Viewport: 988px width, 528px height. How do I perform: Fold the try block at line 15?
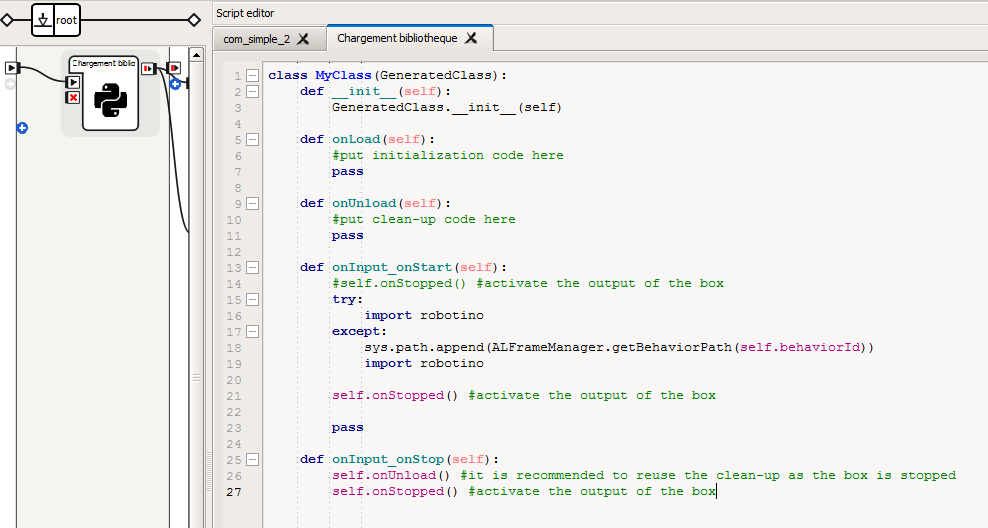pos(252,299)
